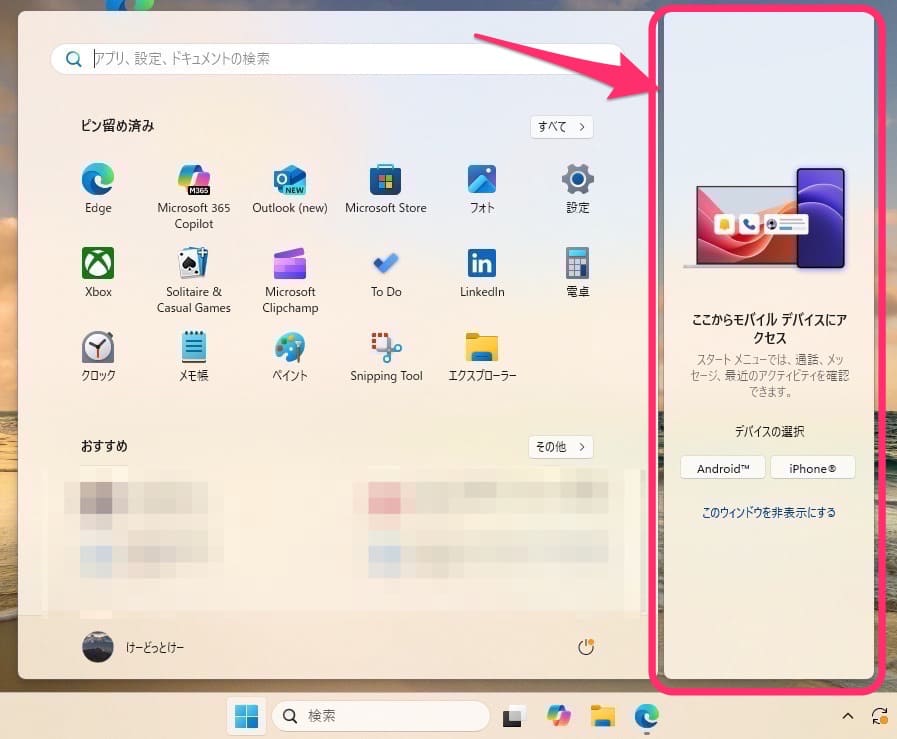Viewport: 897px width, 739px height.
Task: Show hidden system tray icons chevron
Action: point(848,716)
